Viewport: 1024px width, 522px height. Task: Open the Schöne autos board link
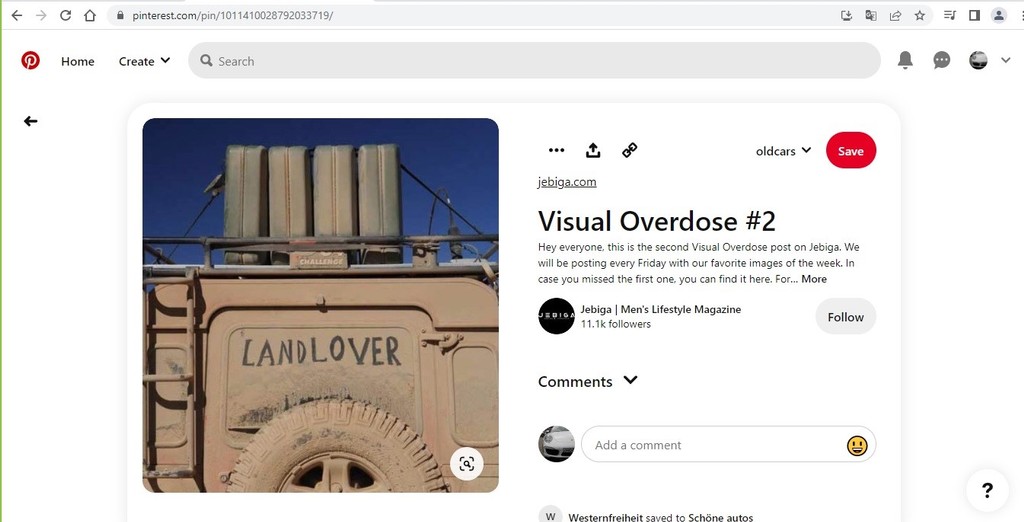pos(718,517)
